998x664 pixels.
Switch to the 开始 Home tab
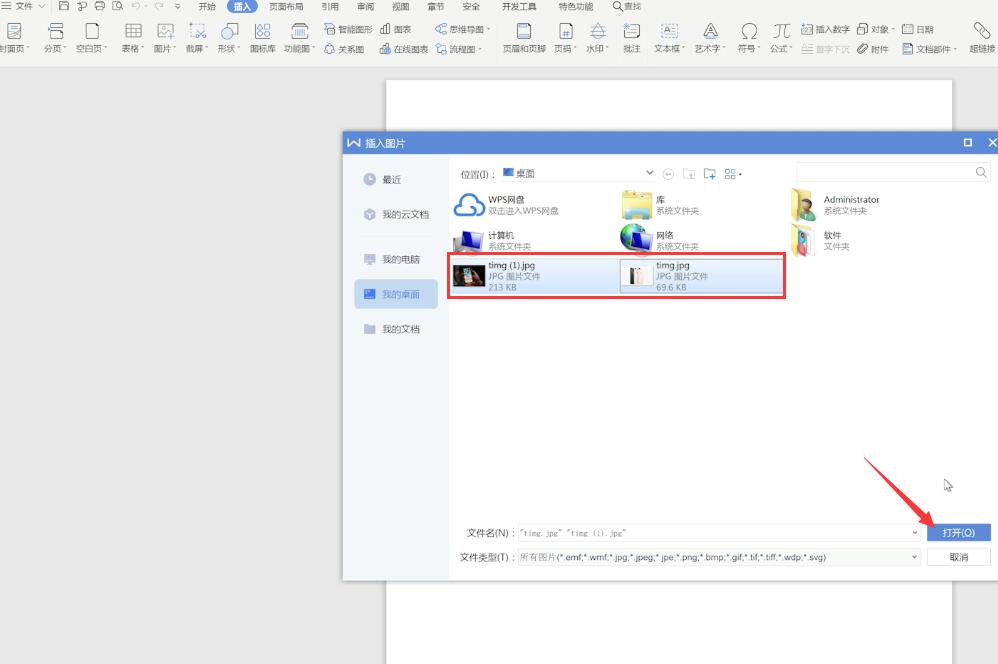(x=207, y=6)
